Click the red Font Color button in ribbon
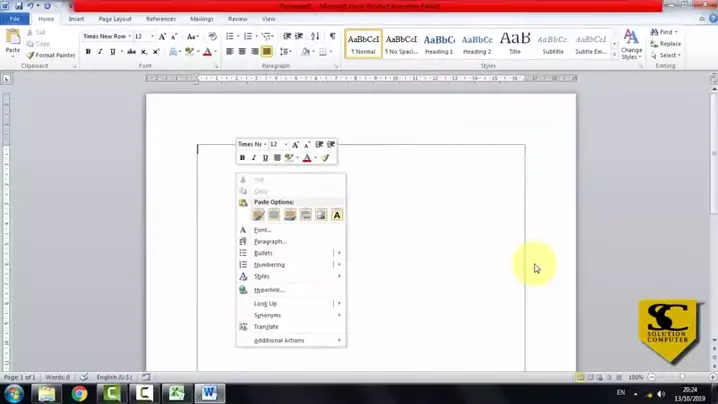The height and width of the screenshot is (404, 718). coord(207,51)
